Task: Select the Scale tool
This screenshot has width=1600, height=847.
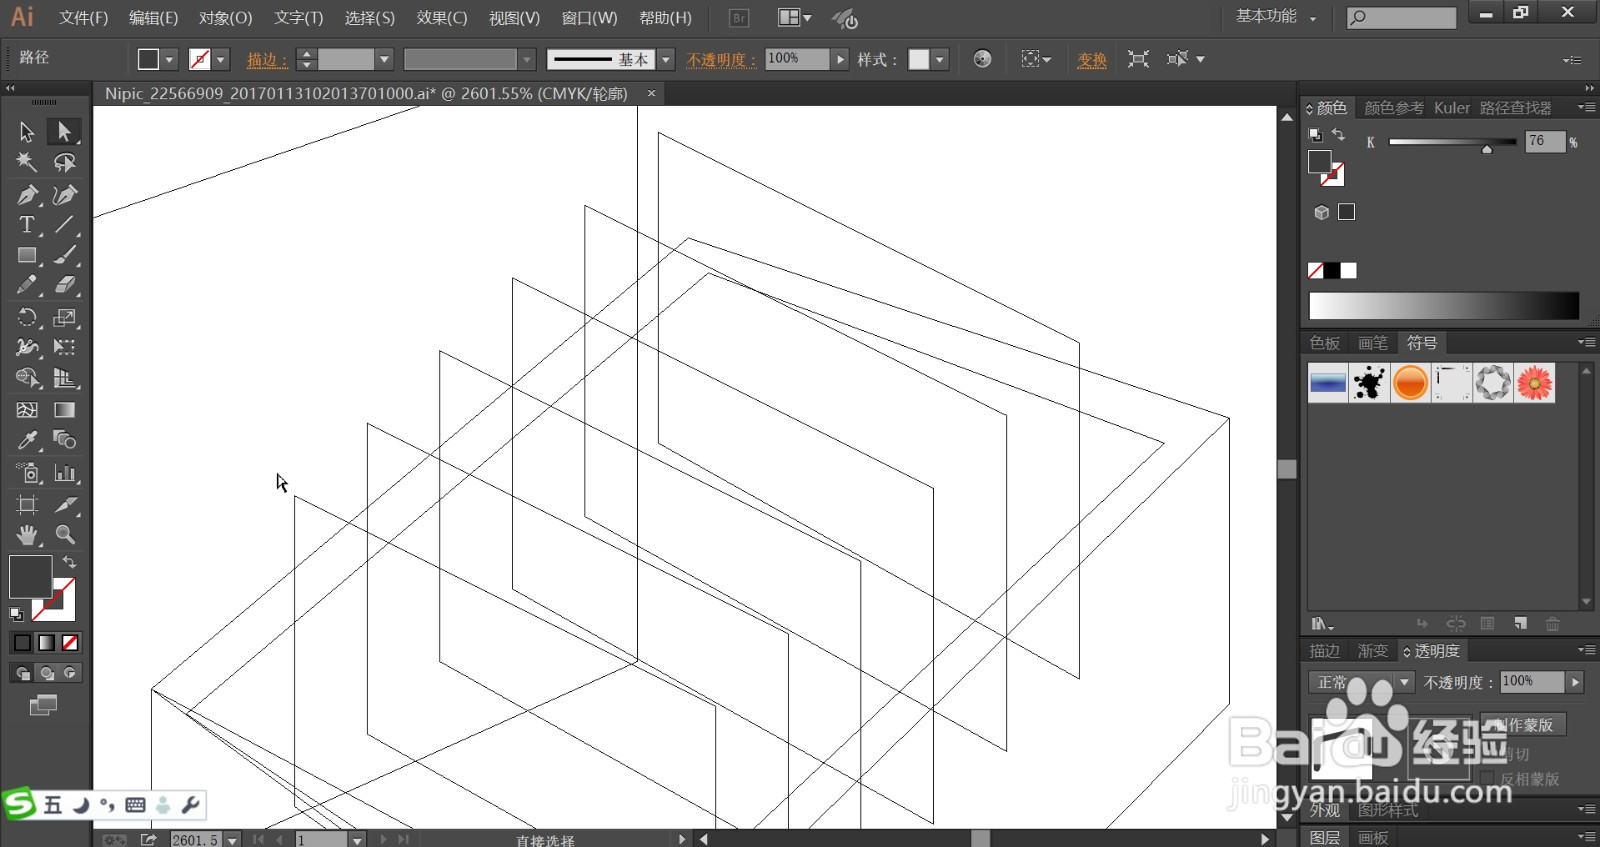Action: coord(64,318)
